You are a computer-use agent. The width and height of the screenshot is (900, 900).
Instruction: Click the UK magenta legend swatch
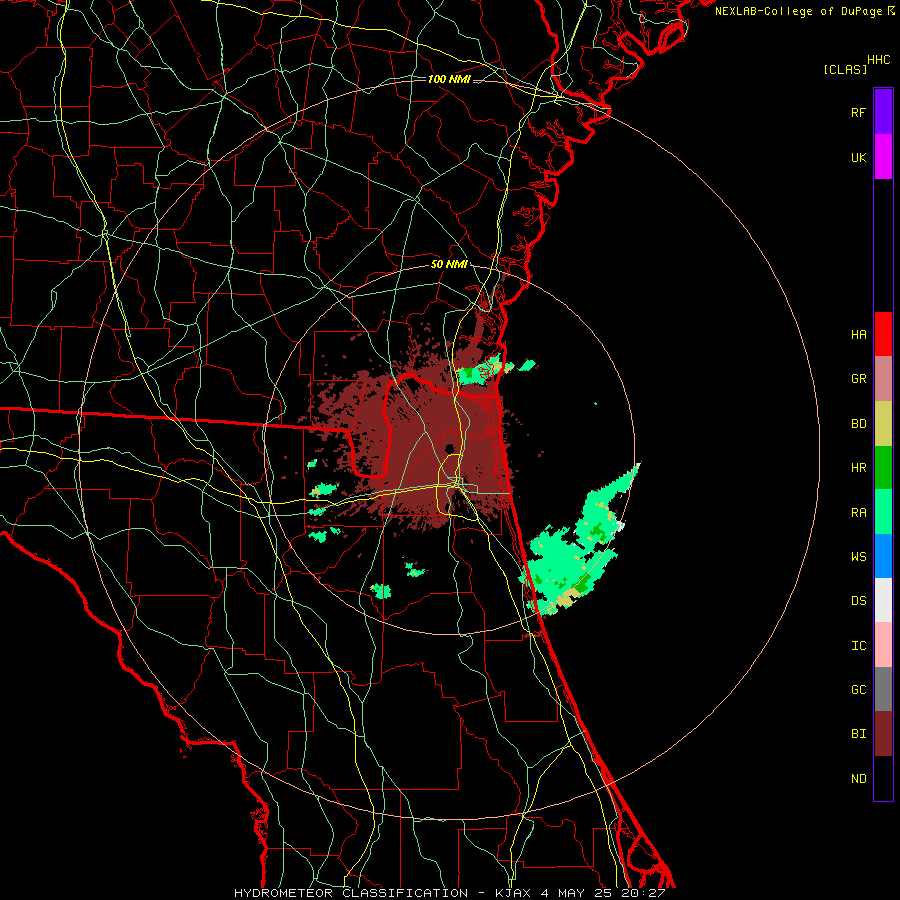click(883, 157)
